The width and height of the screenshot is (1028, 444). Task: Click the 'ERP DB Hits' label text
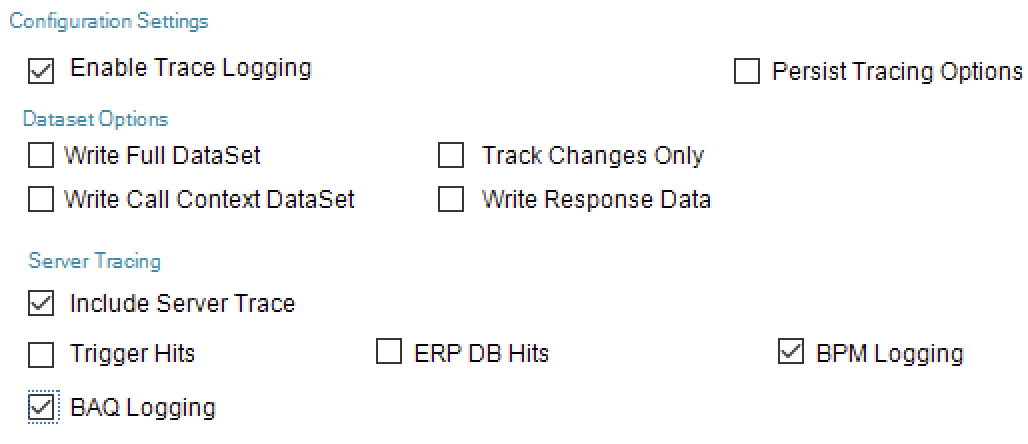[481, 354]
